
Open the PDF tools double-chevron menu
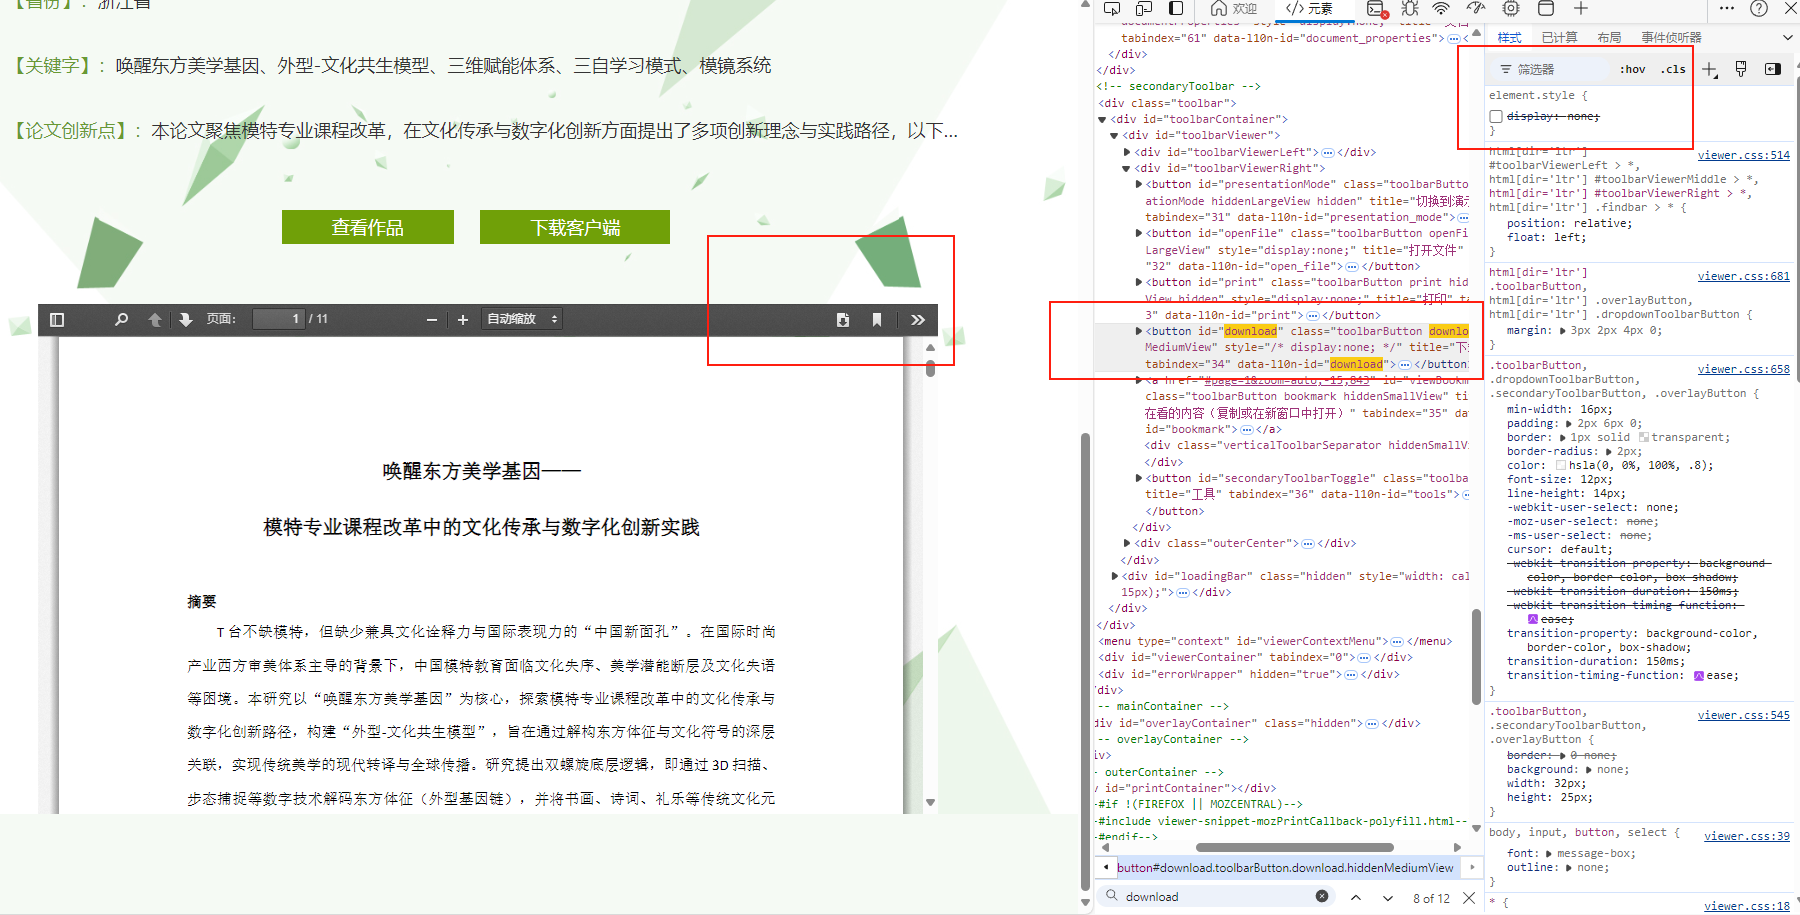click(918, 320)
